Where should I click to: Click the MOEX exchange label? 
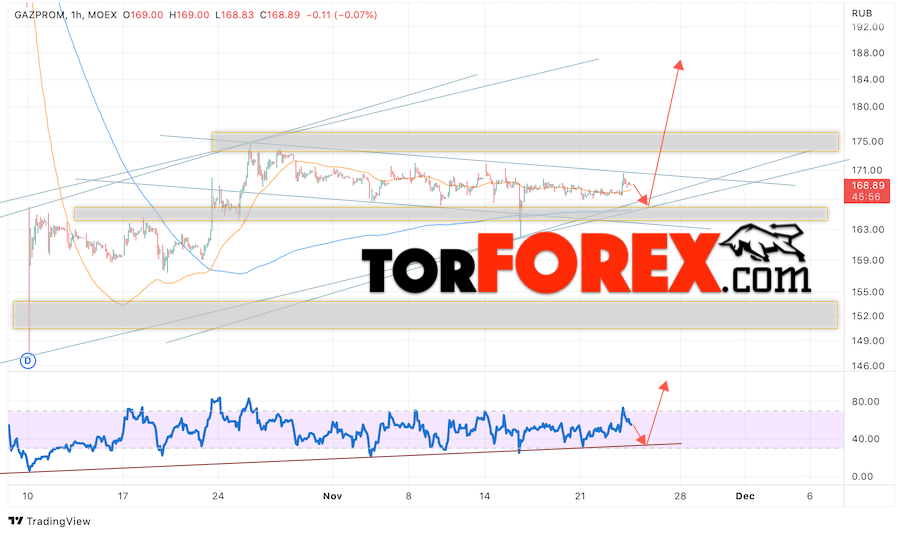coord(102,15)
